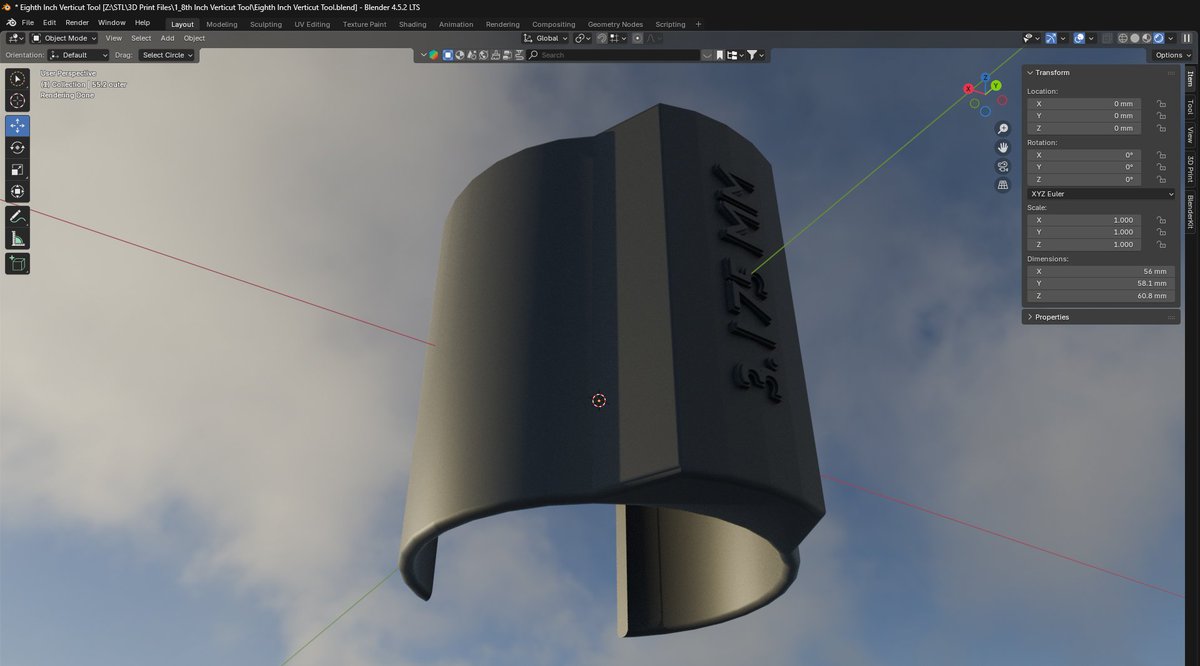Toggle viewport gizmos display
Image resolution: width=1200 pixels, height=666 pixels.
click(x=1051, y=38)
